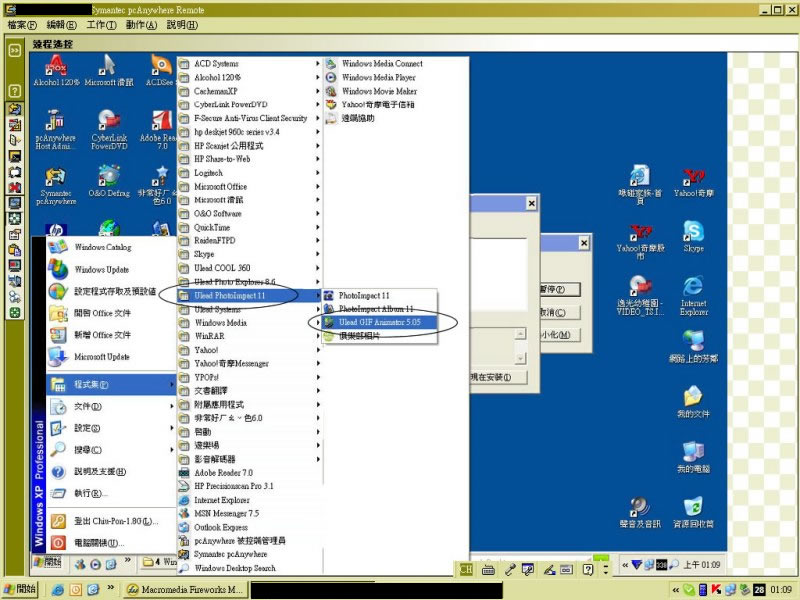Screen dimensions: 800x600
Task: Open the Alcohol 120% desktop shortcut icon
Action: coord(56,70)
